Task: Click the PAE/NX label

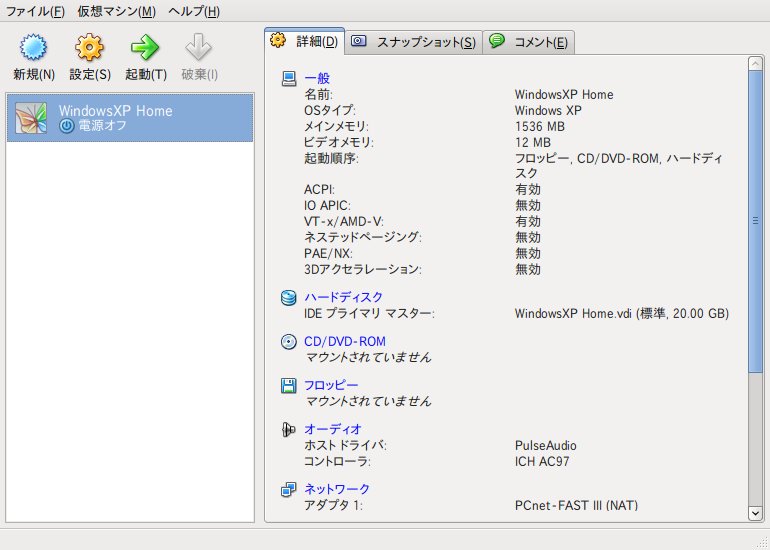Action: [329, 254]
